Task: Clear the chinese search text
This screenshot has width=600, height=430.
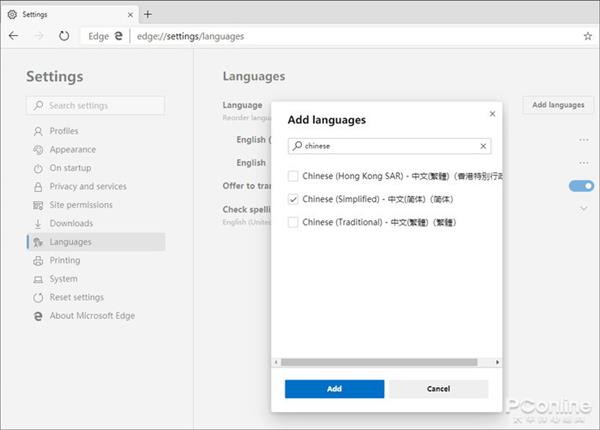Action: pyautogui.click(x=483, y=146)
